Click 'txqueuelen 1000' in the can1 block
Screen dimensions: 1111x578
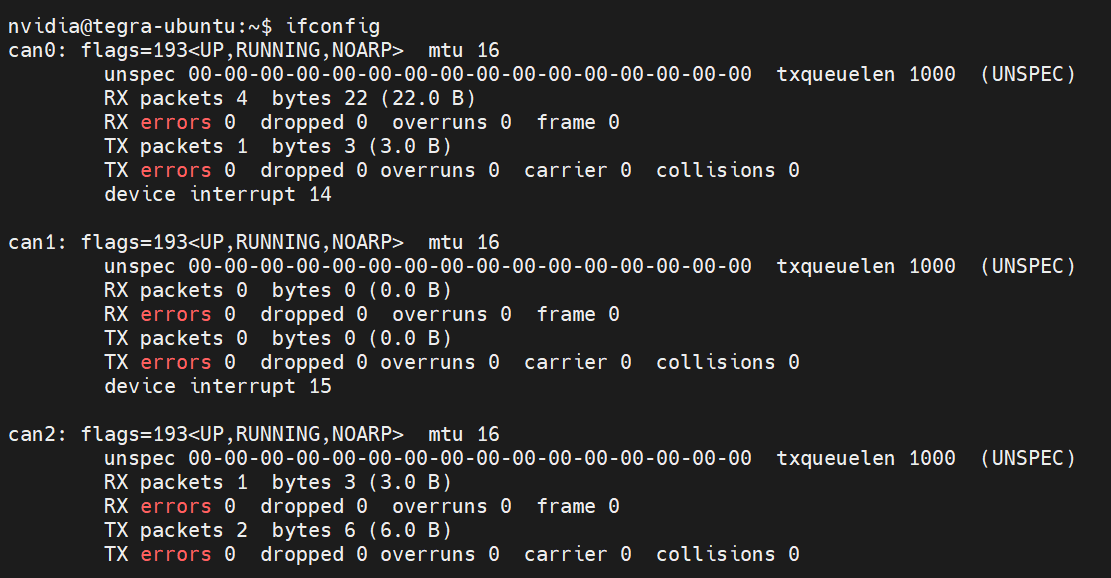(x=866, y=266)
